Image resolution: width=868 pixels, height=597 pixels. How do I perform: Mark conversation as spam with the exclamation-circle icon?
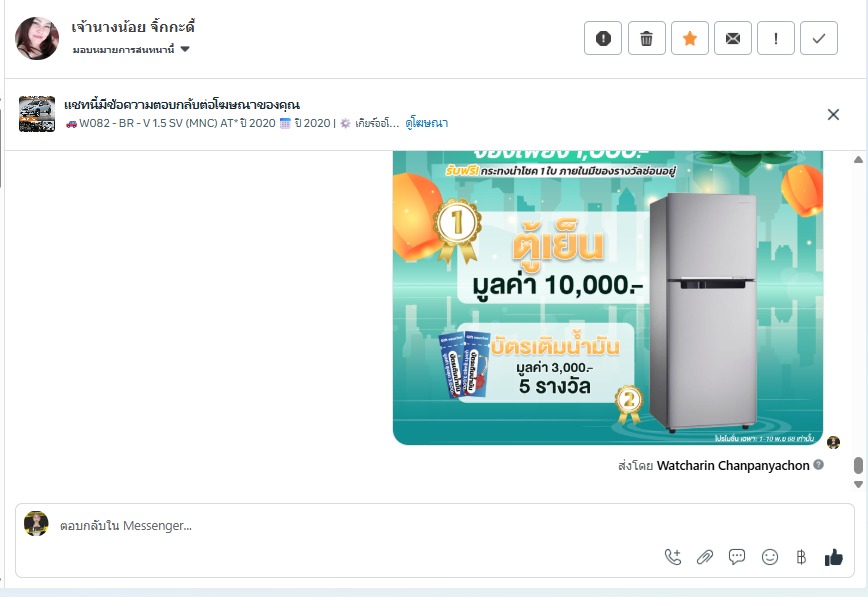(603, 38)
